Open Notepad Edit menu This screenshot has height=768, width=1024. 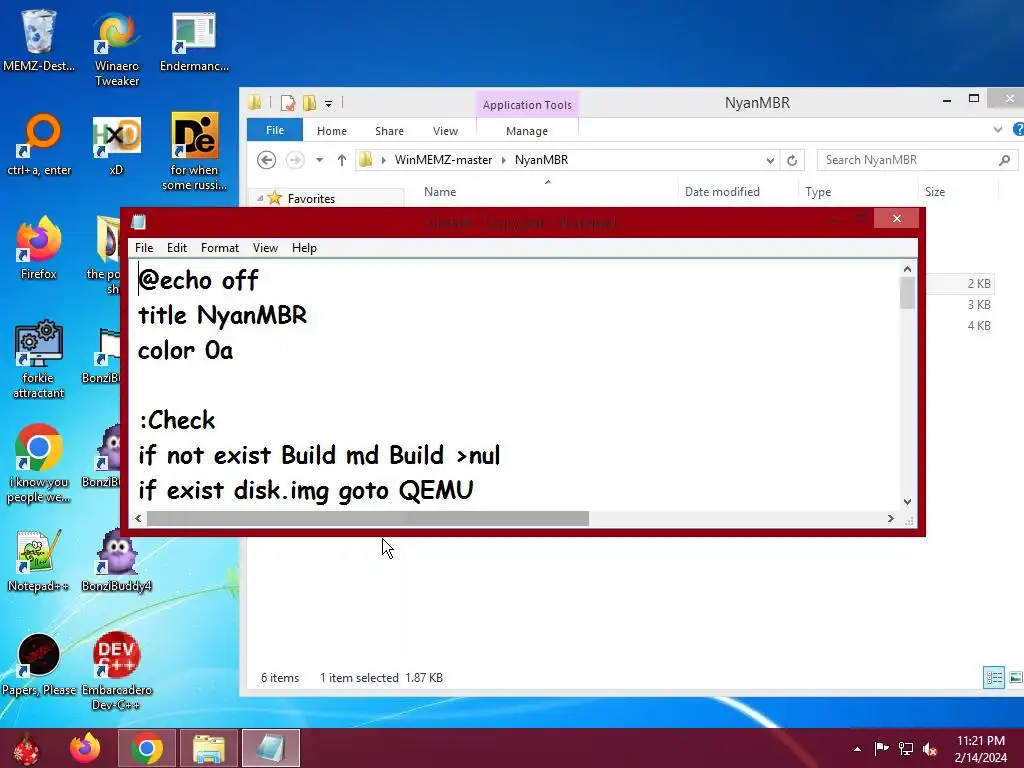click(177, 248)
